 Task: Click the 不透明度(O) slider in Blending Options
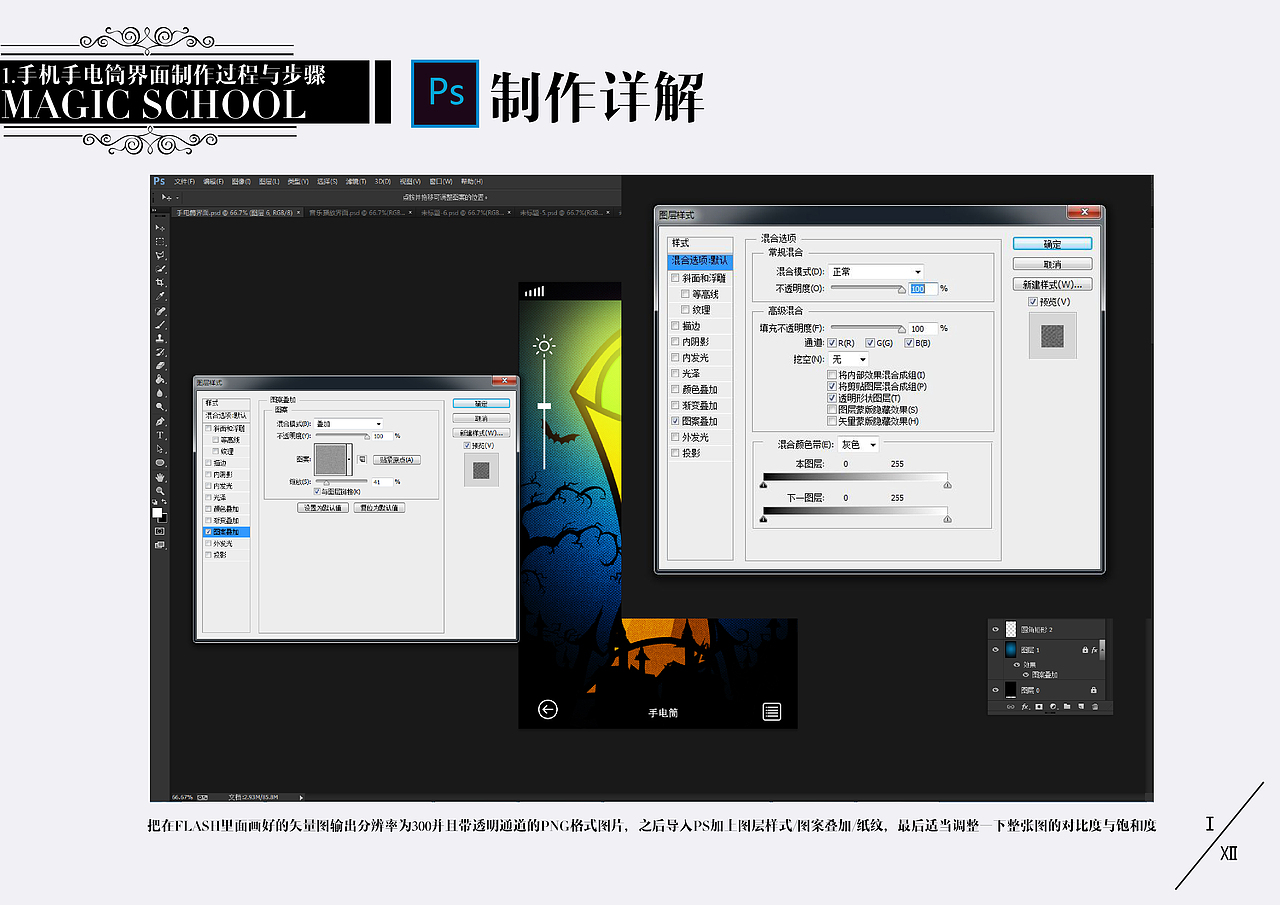(x=868, y=289)
